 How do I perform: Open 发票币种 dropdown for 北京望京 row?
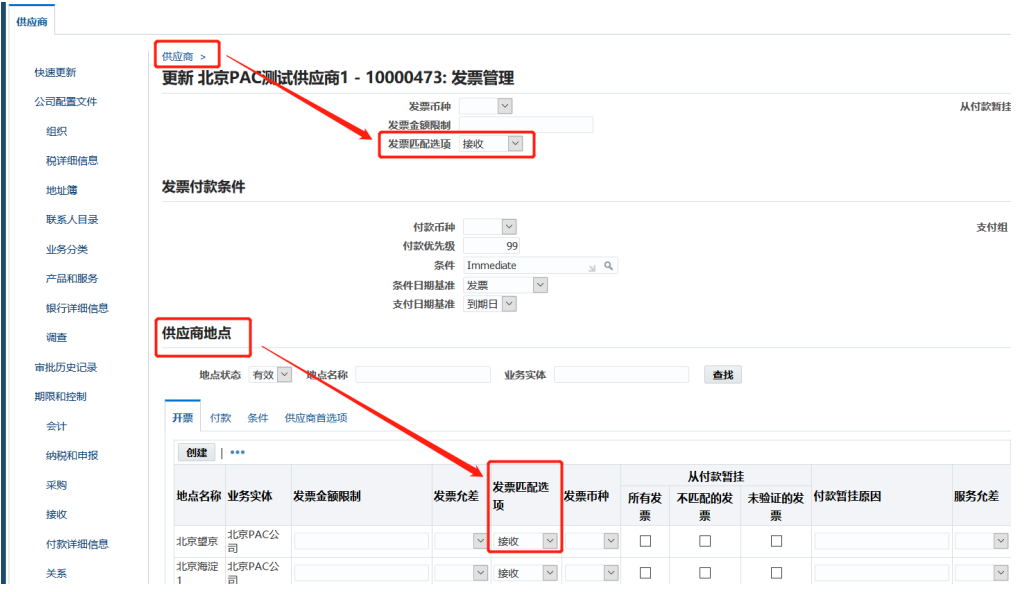click(x=592, y=541)
